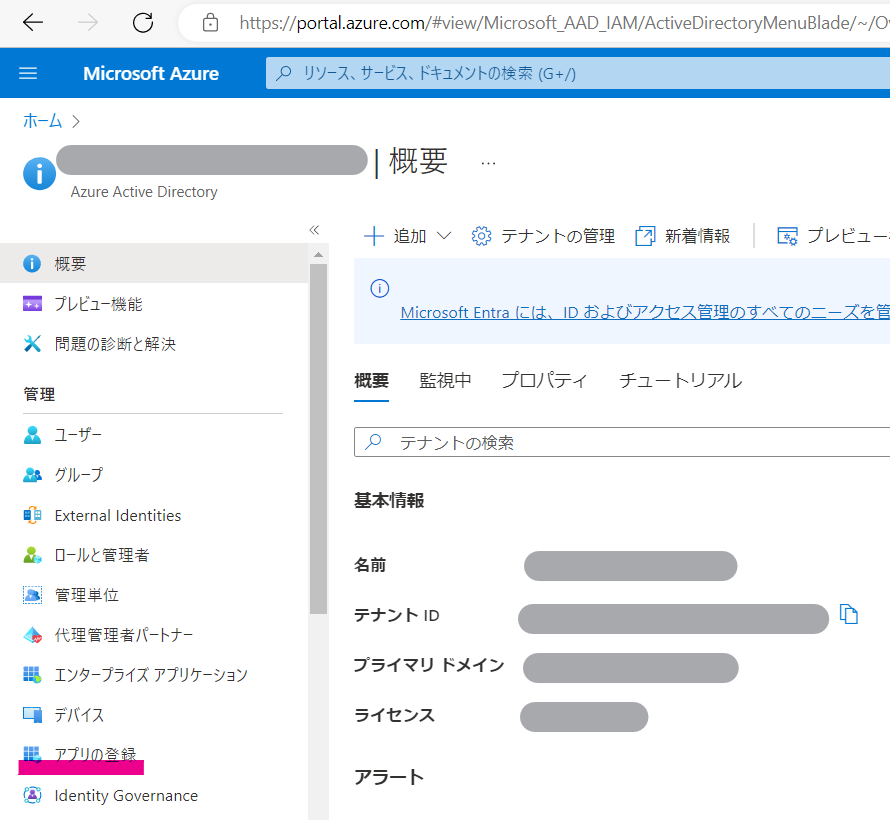The width and height of the screenshot is (890, 820).
Task: Click the plus icon beside 追加
Action: click(x=373, y=236)
